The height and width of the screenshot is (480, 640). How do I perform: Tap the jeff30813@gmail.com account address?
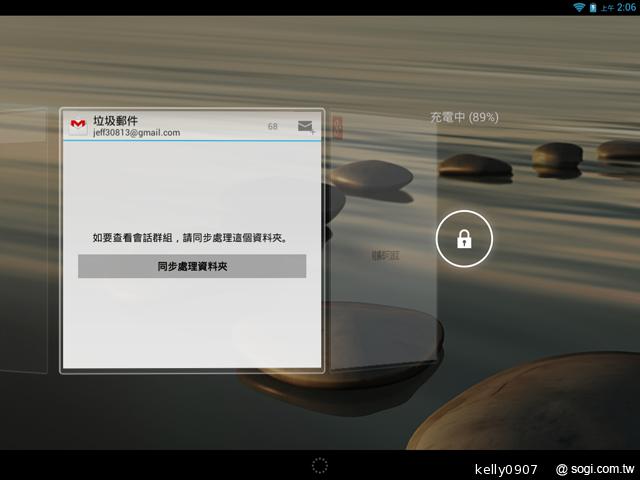(136, 133)
